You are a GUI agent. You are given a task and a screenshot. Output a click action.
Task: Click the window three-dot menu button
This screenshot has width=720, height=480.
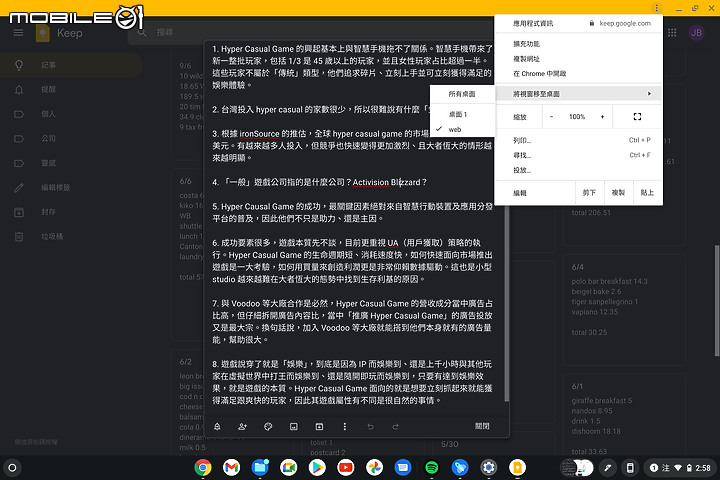657,8
